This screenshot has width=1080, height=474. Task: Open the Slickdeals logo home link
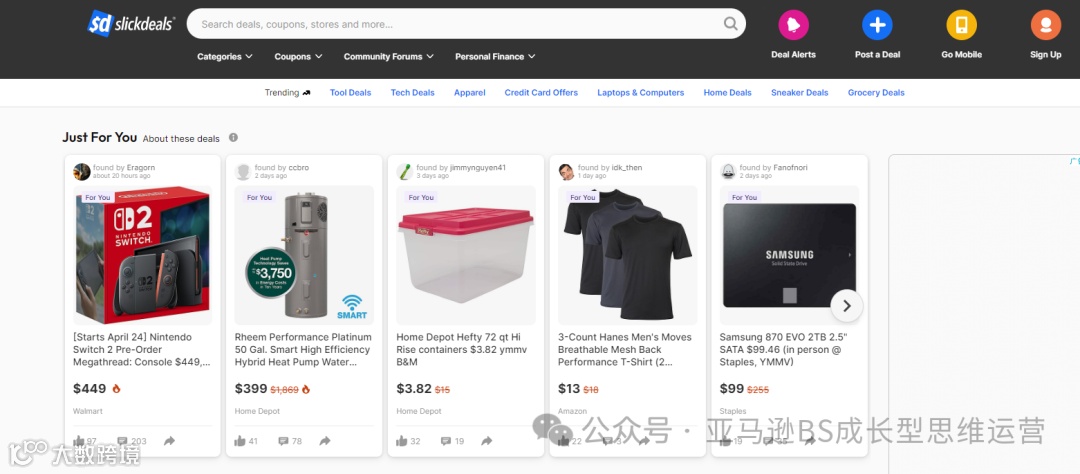point(131,23)
